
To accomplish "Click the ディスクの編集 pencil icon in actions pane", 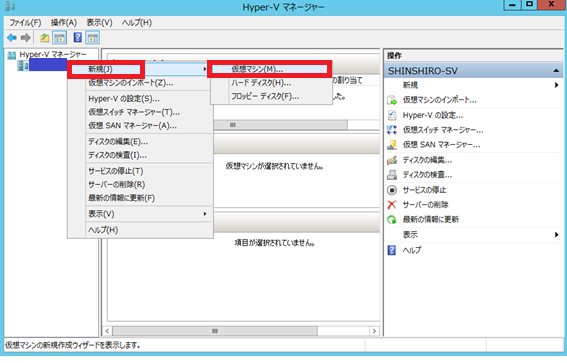I will (x=392, y=160).
